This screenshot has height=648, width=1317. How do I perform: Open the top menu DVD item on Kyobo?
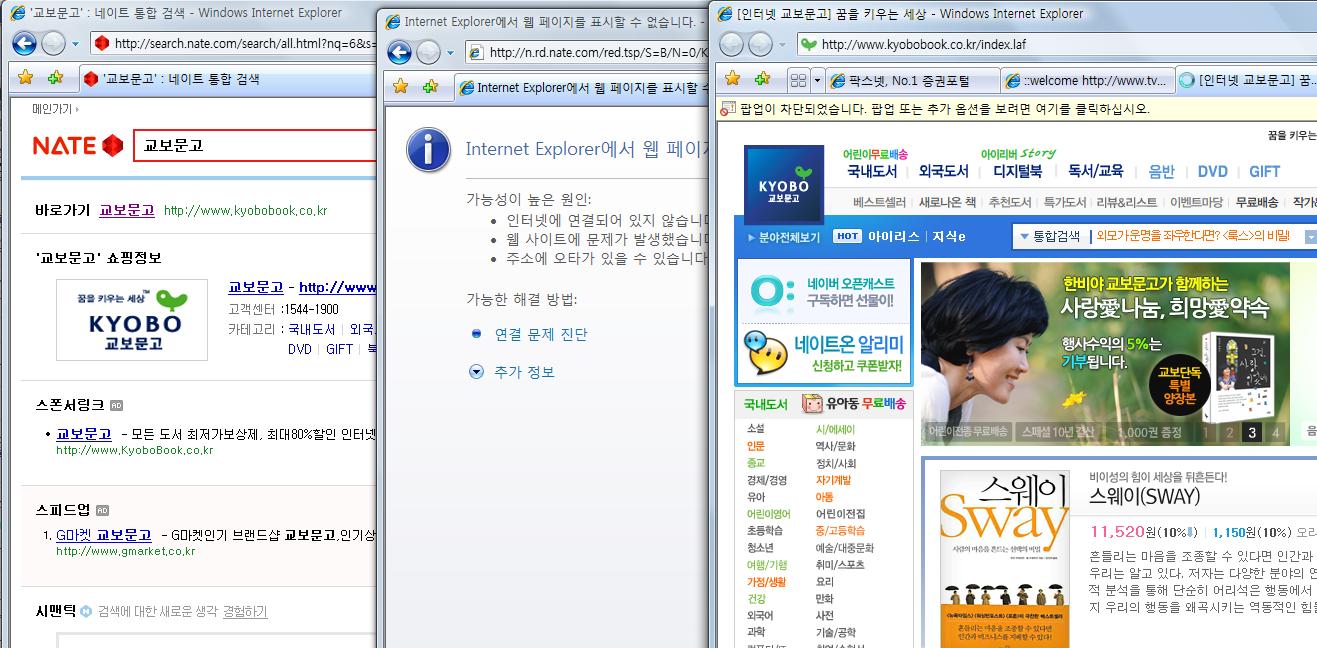pos(1212,171)
